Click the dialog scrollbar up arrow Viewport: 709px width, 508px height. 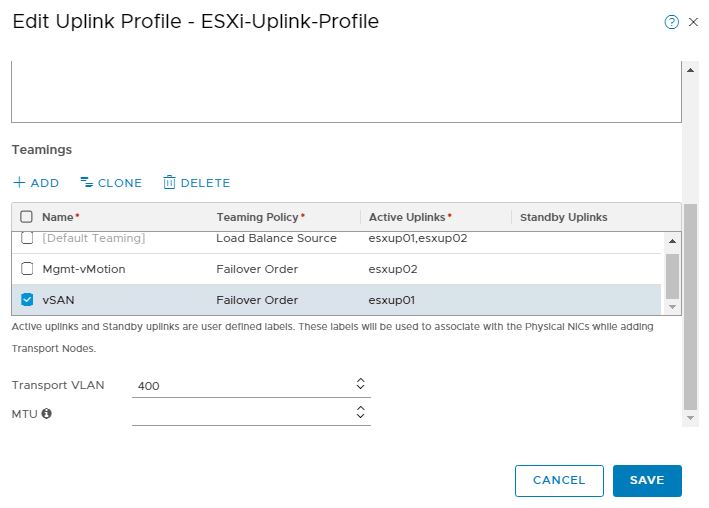tap(690, 70)
